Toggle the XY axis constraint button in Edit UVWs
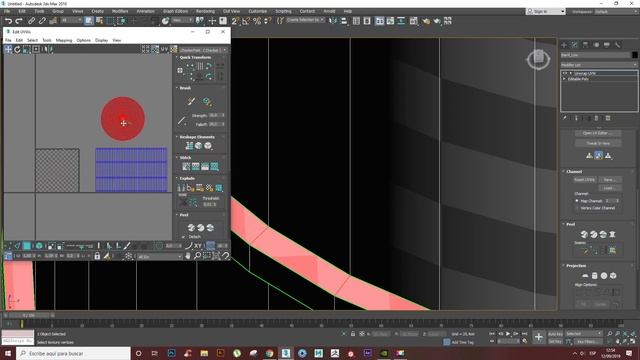Viewport: 640px width, 360px height. tap(198, 246)
